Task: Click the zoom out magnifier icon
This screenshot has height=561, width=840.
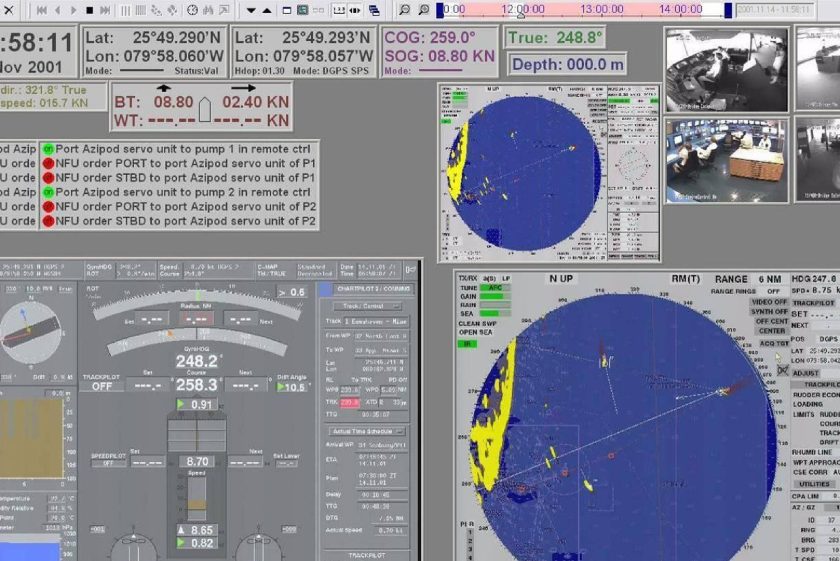Action: click(x=404, y=10)
